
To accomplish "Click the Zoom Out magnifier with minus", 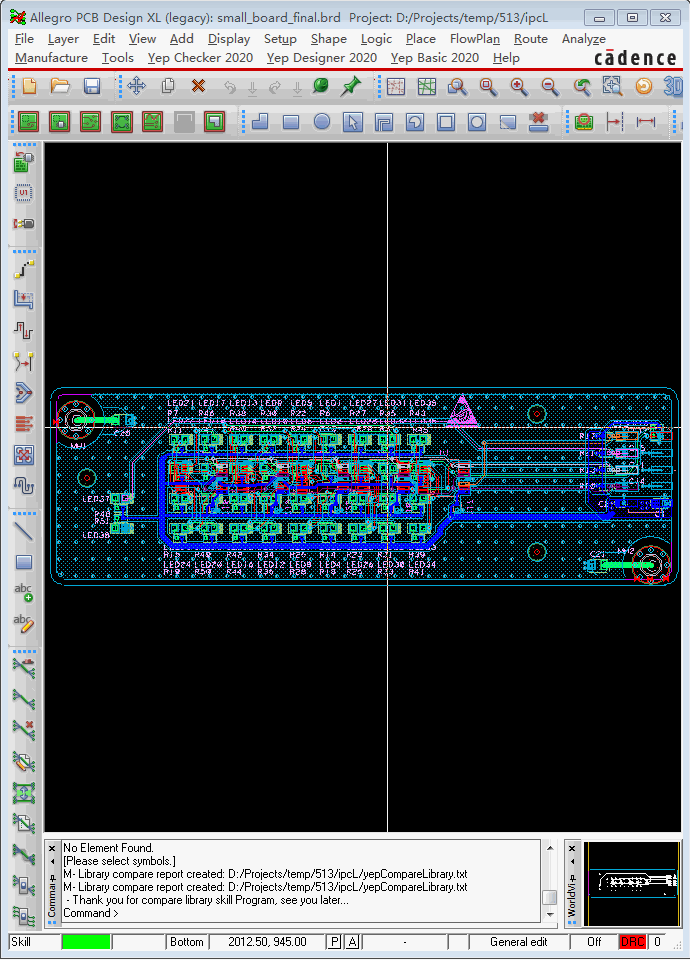I will (550, 87).
